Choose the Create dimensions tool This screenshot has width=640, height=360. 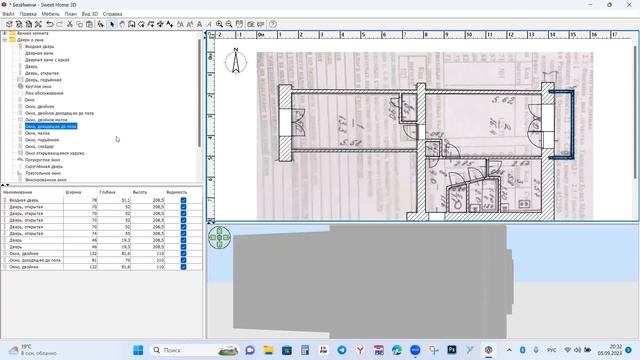tap(160, 24)
